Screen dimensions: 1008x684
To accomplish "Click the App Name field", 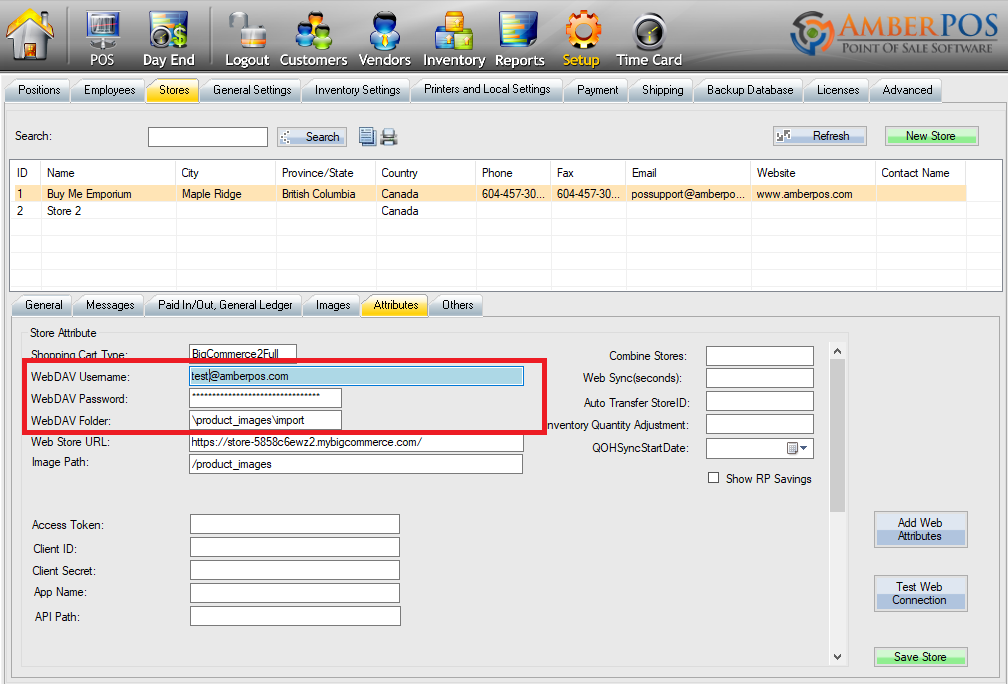I will pyautogui.click(x=294, y=593).
